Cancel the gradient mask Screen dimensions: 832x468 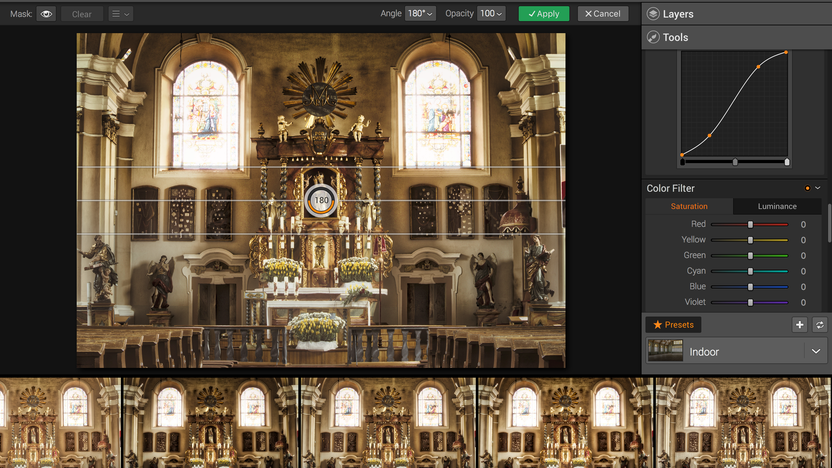point(603,14)
